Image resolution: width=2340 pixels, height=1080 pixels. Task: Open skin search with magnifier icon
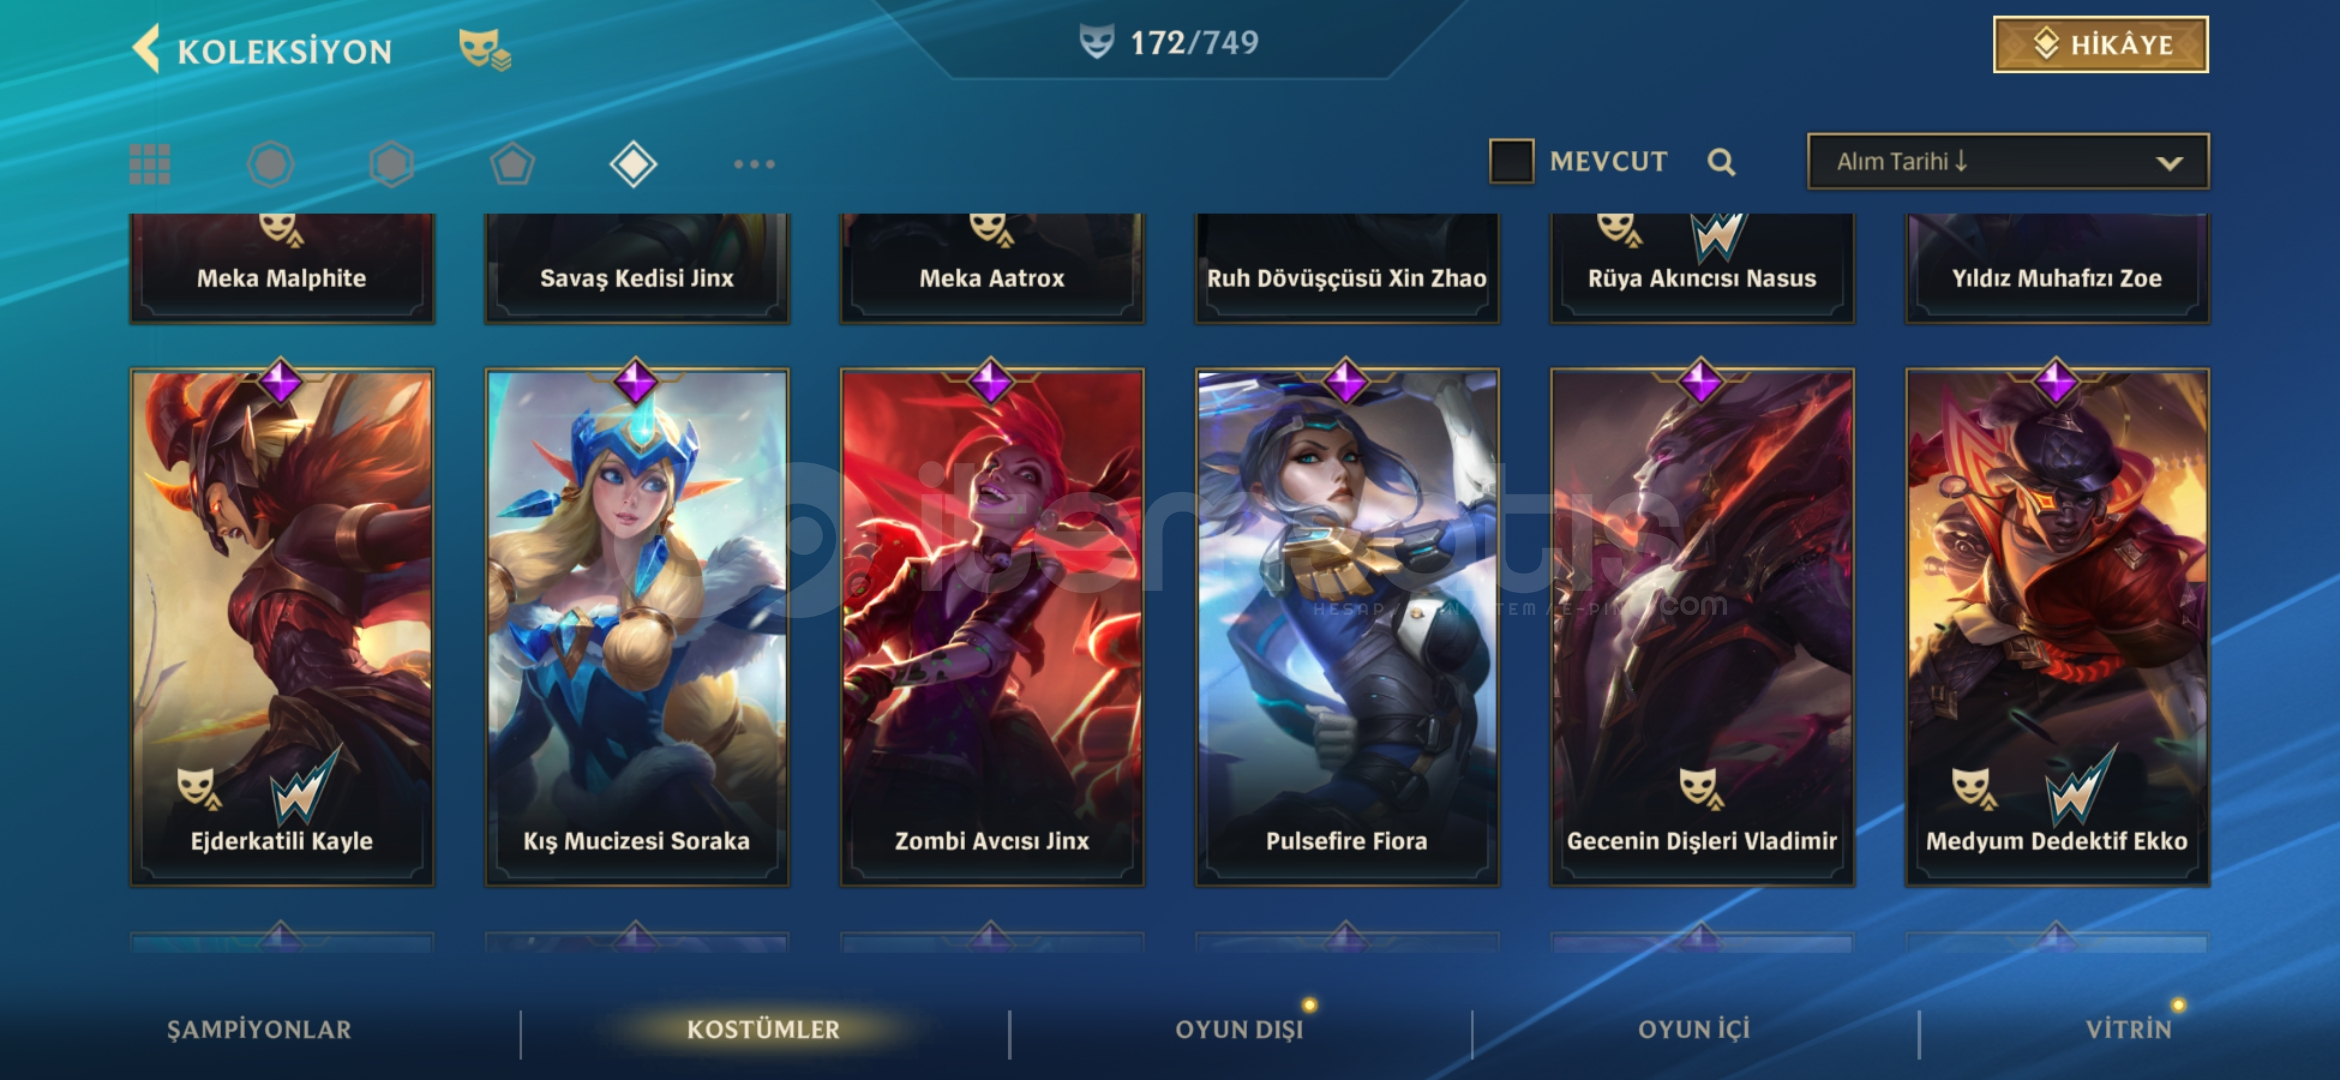pos(1721,162)
